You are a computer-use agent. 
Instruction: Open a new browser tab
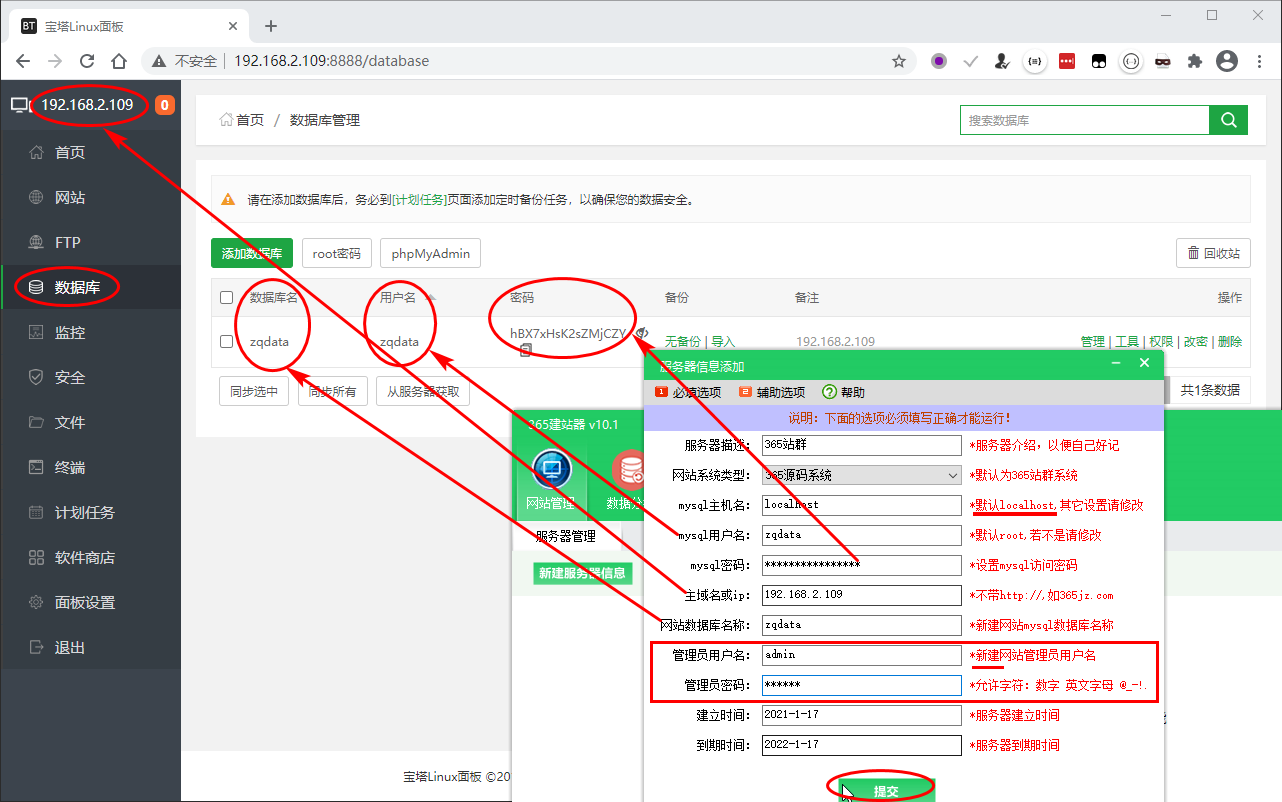coord(270,26)
